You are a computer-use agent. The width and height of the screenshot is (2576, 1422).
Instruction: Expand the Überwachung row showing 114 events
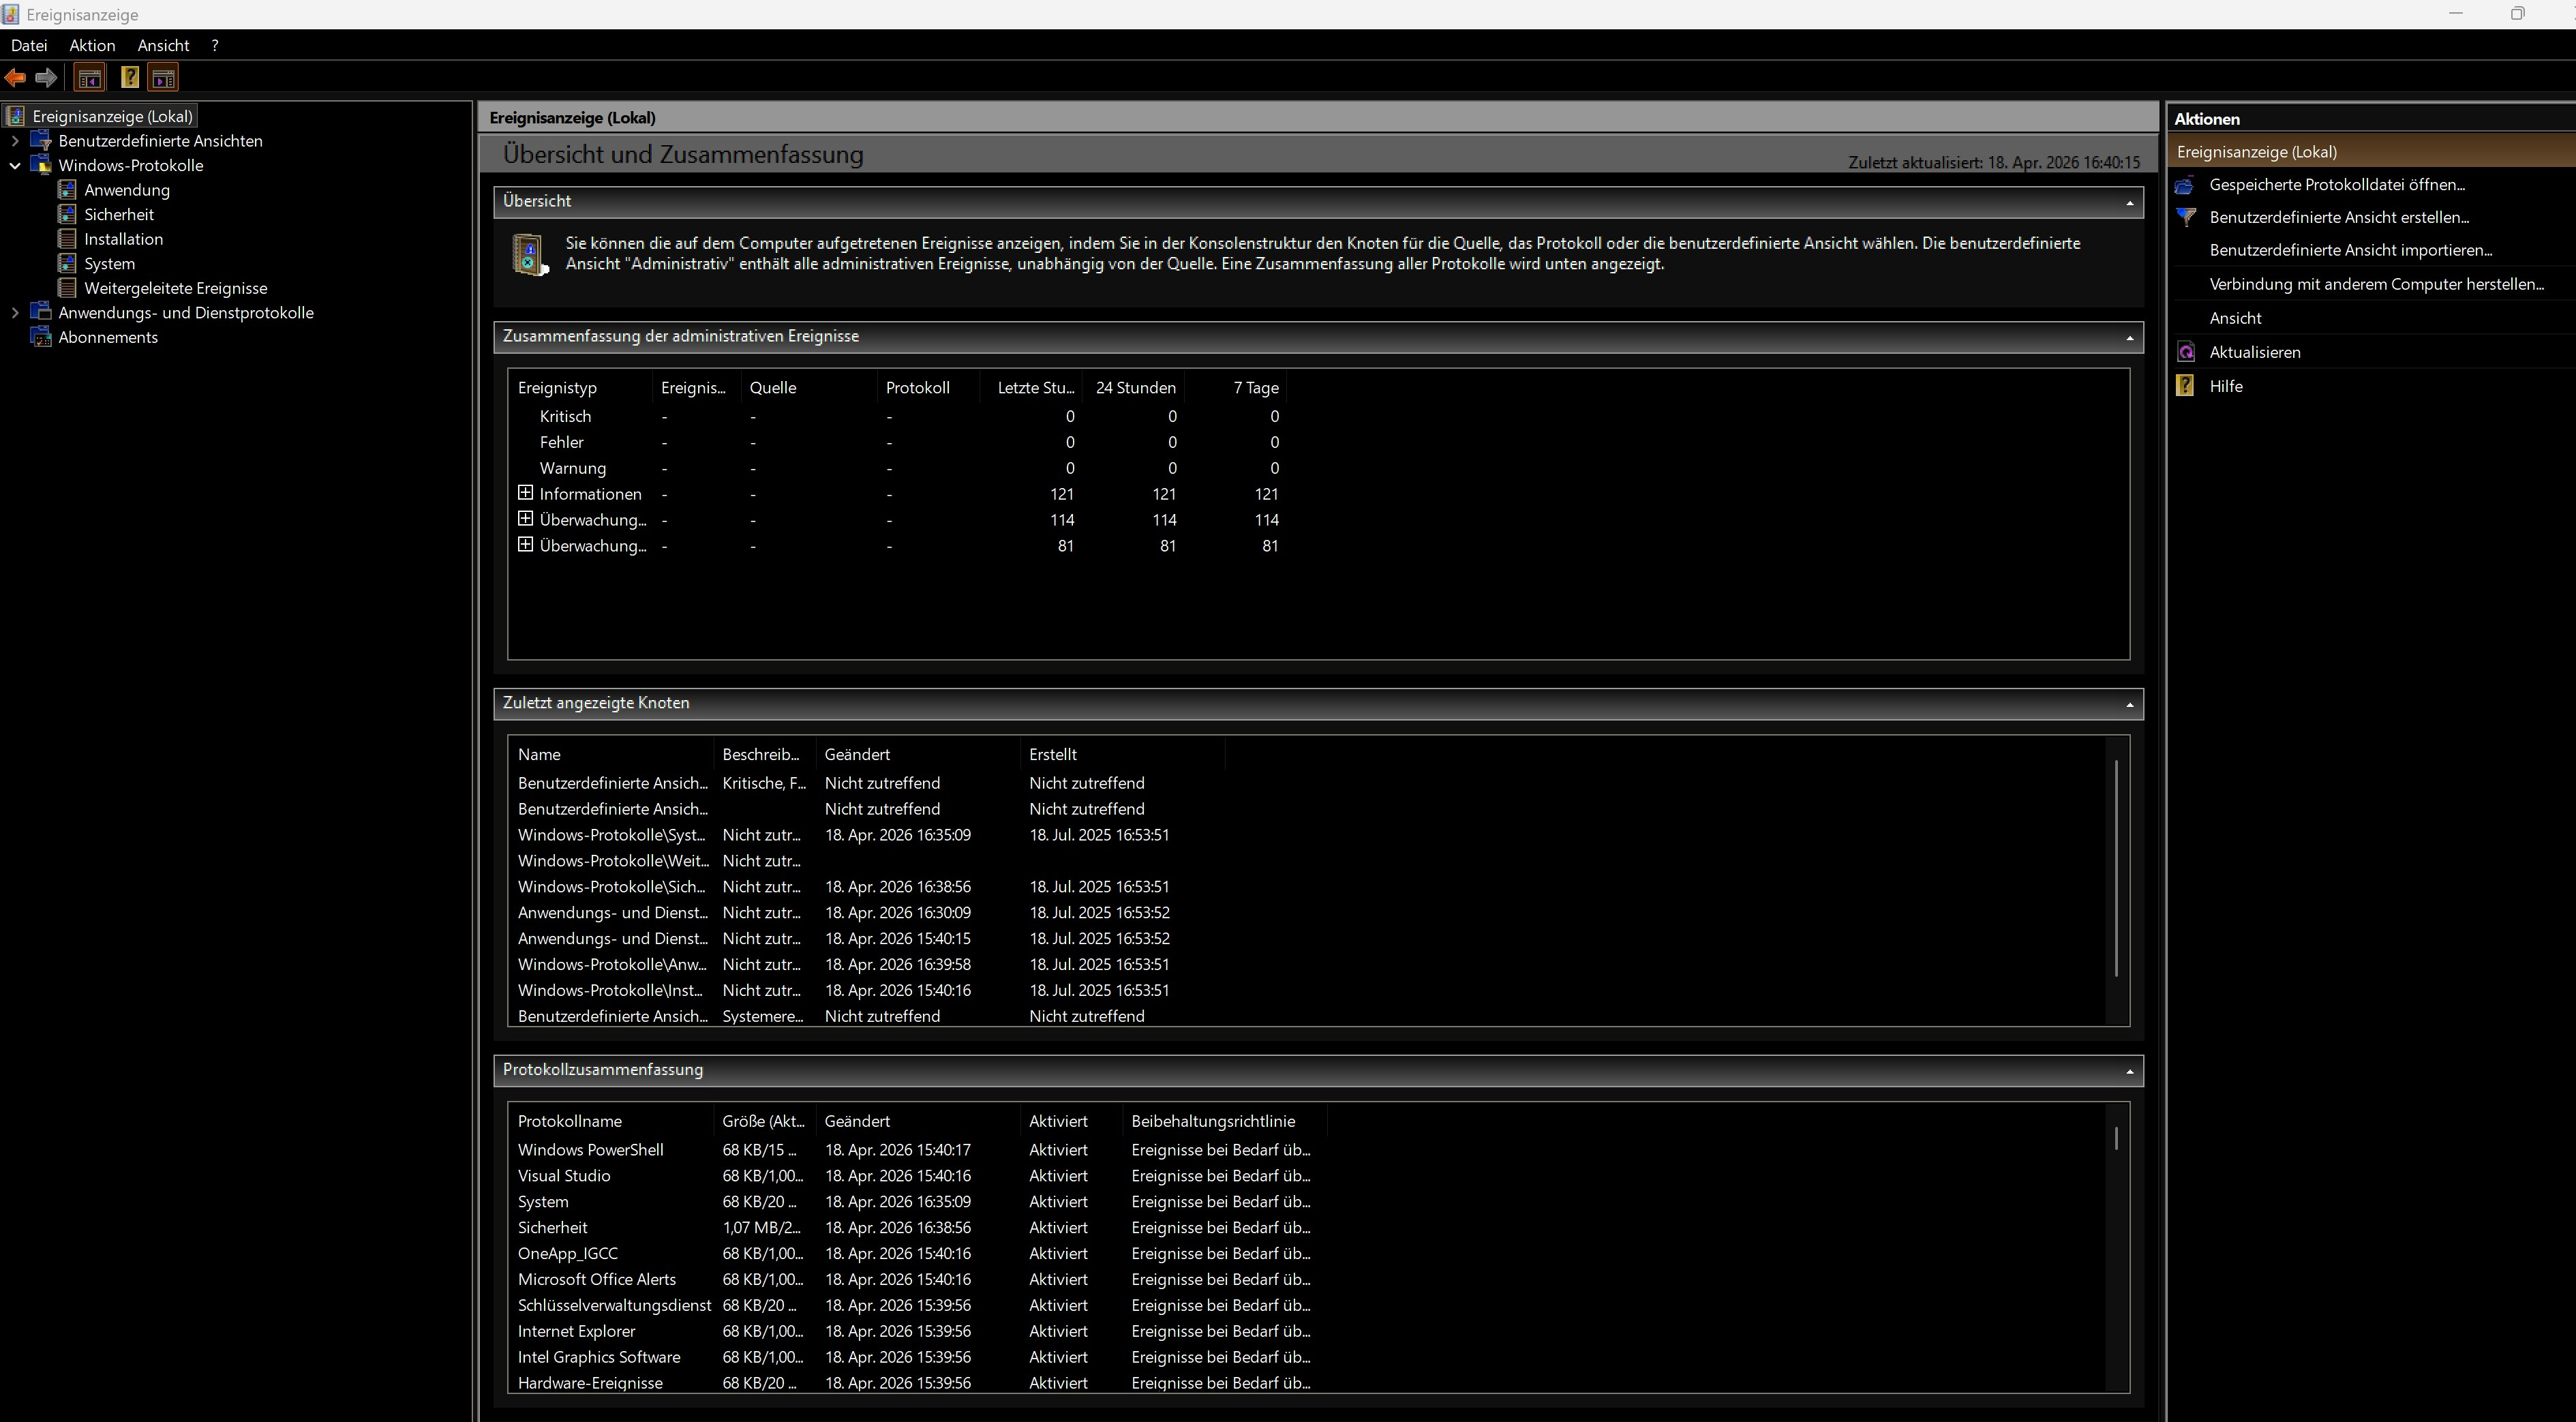coord(525,519)
